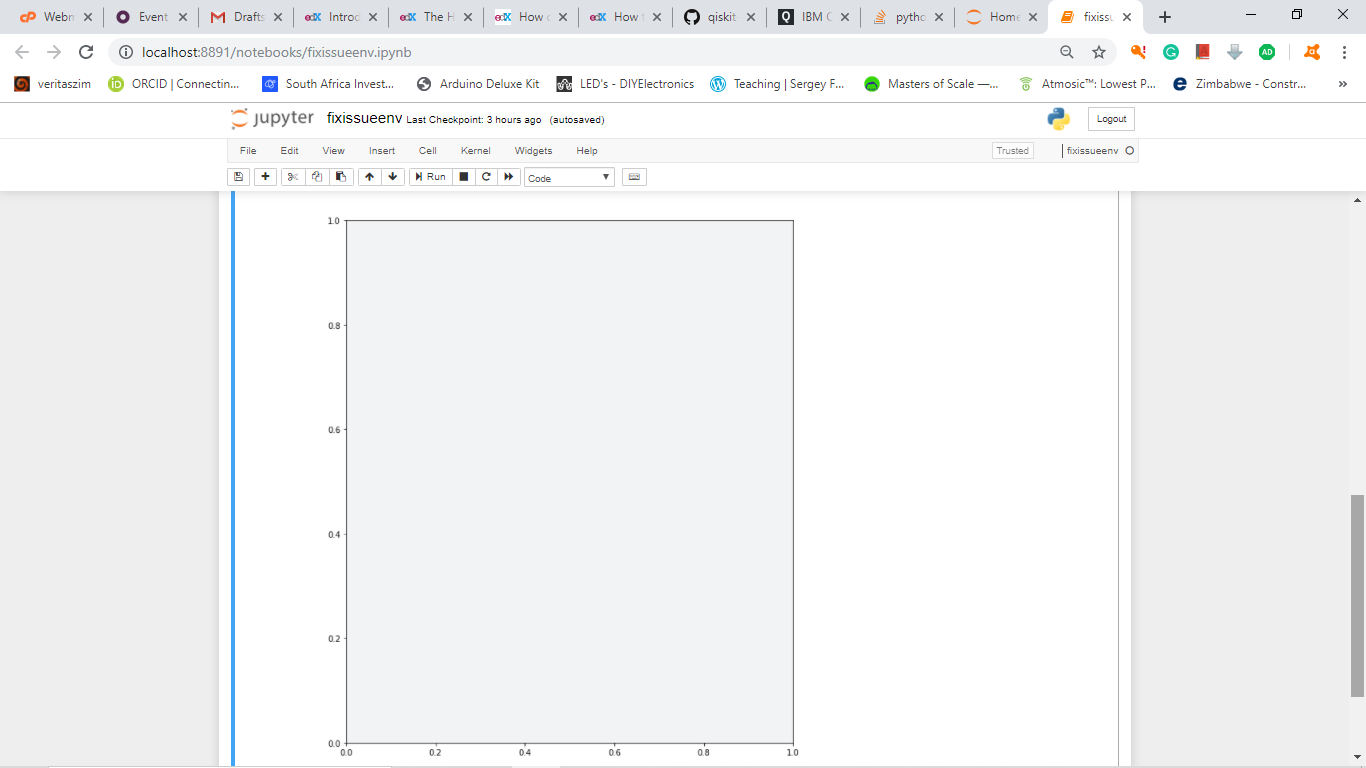Switch to the IBM tab
This screenshot has height=768, width=1366.
(816, 17)
